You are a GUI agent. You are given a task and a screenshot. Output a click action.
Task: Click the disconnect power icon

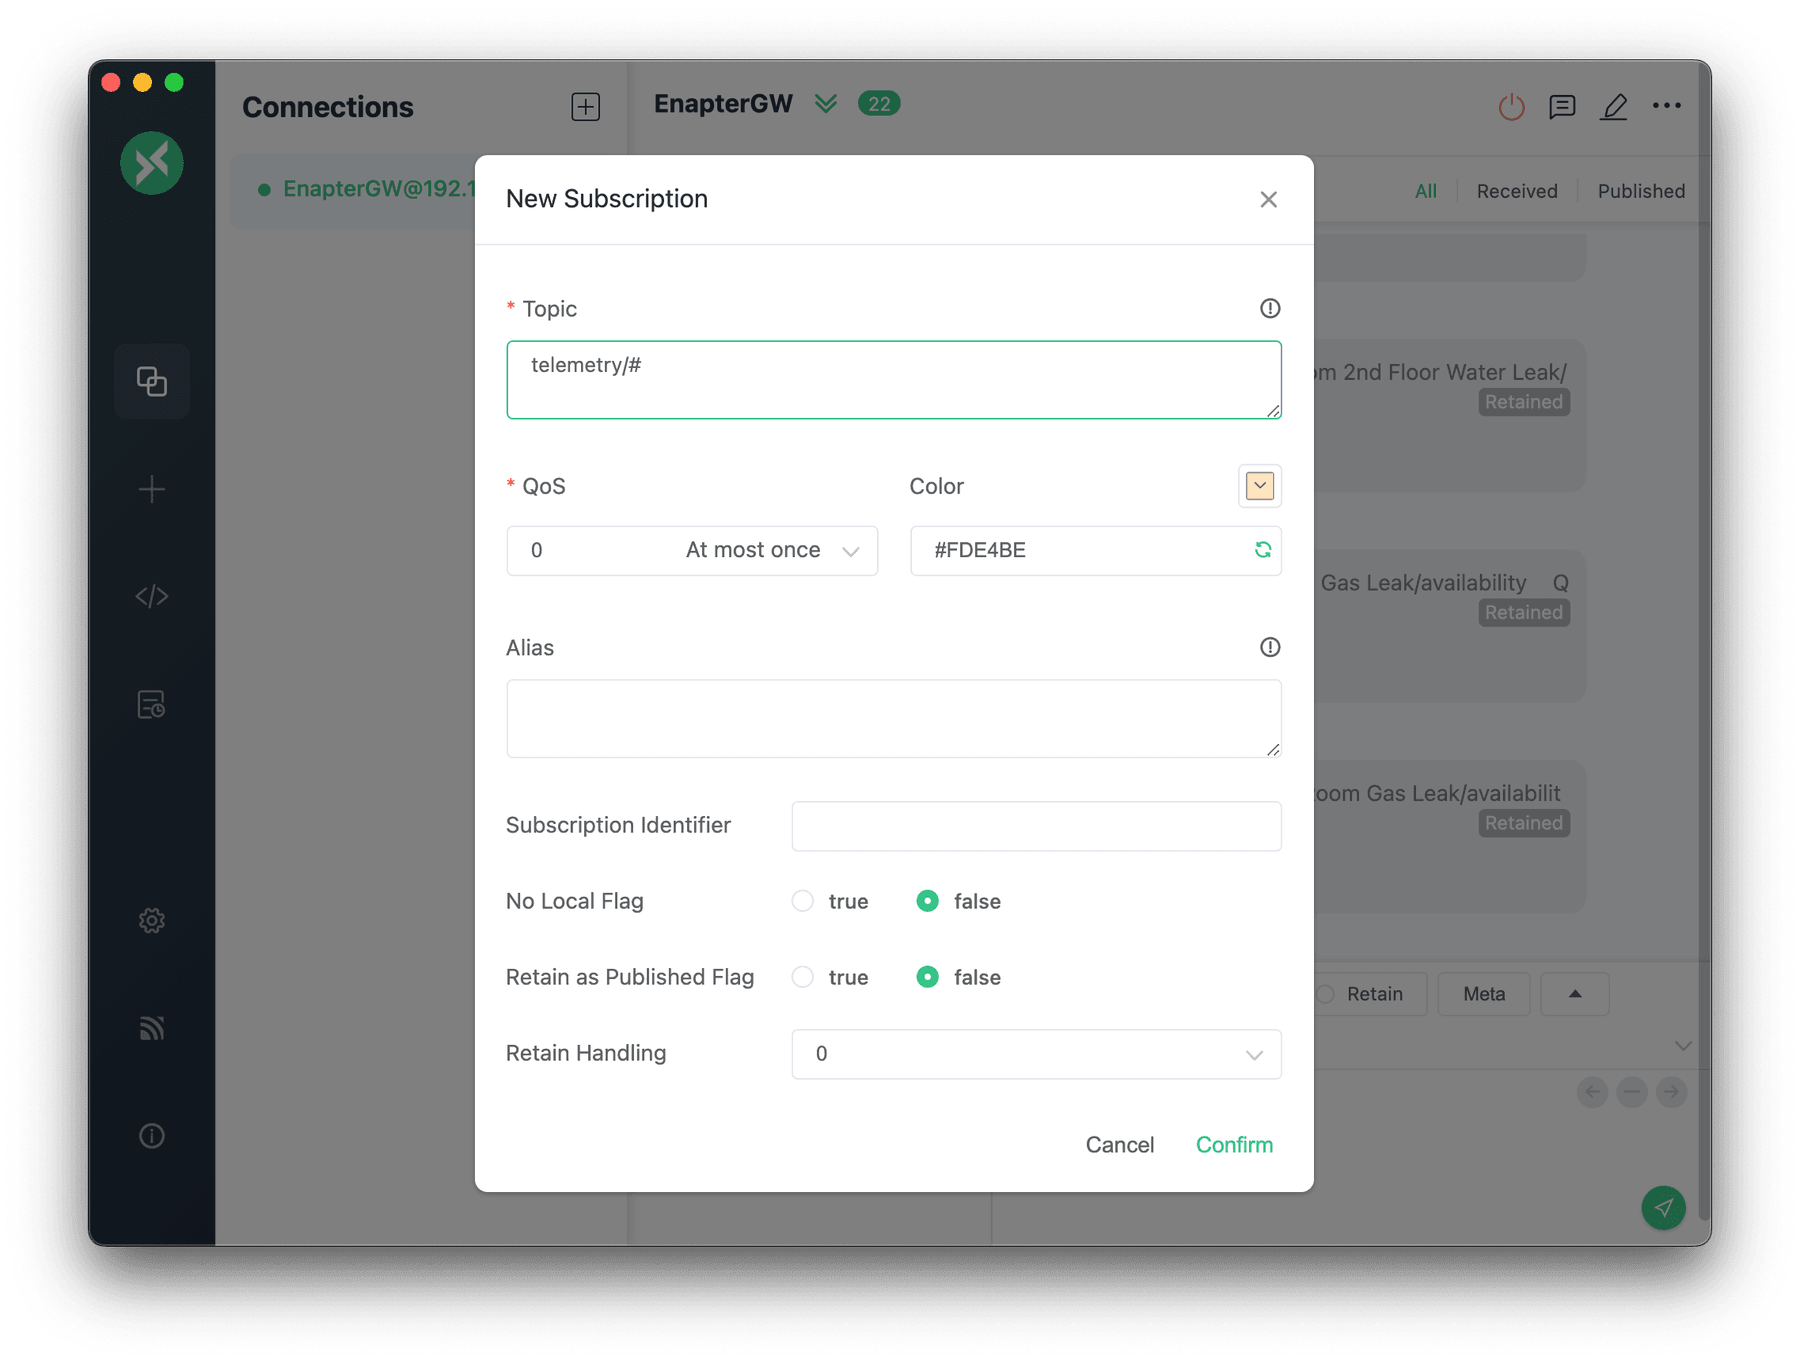(x=1511, y=106)
